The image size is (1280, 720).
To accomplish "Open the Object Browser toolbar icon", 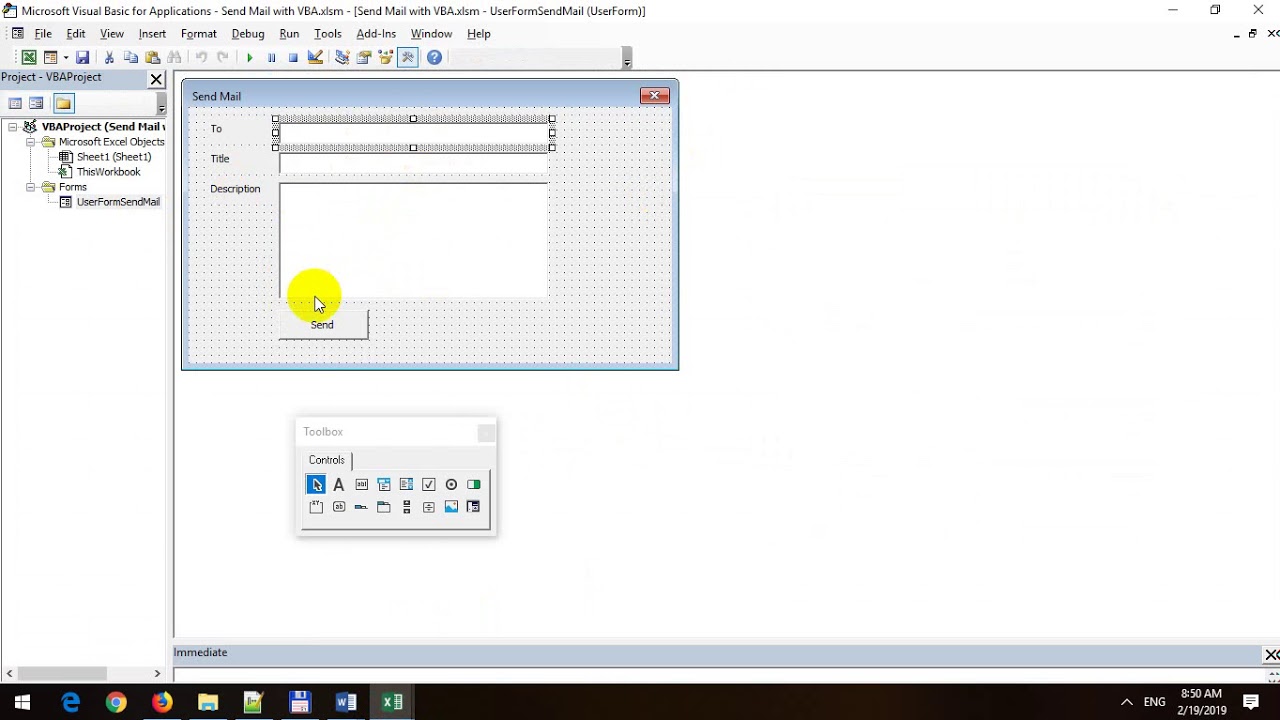I will point(386,58).
